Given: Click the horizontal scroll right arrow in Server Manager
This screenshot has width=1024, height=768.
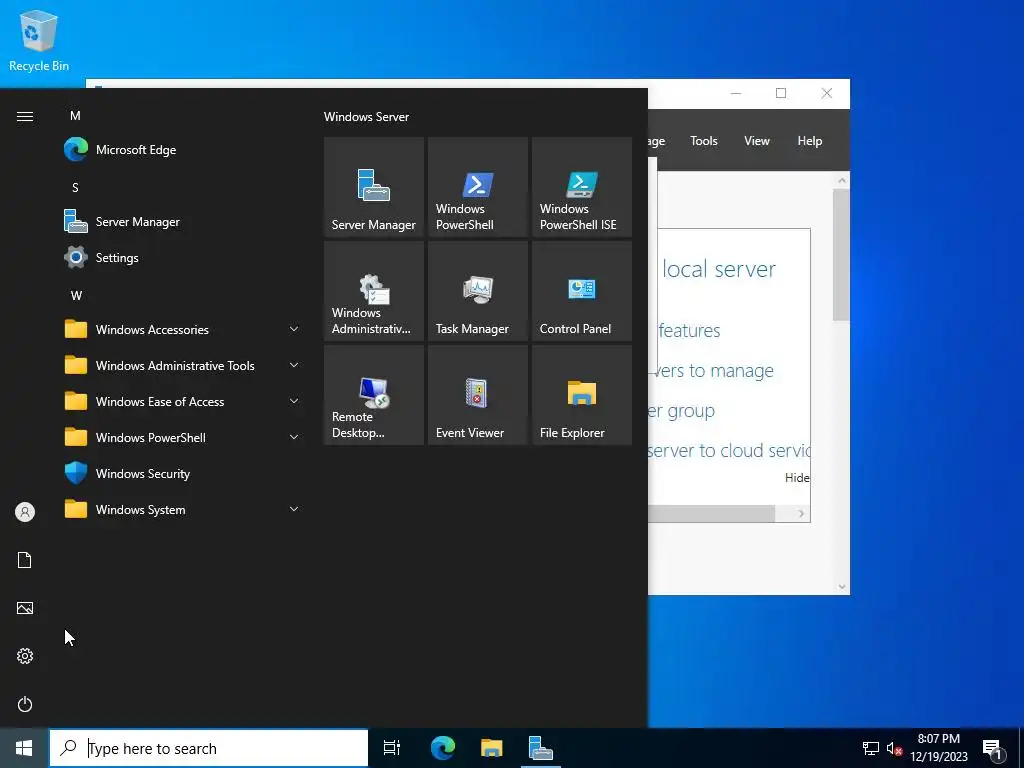Looking at the screenshot, I should tap(801, 513).
